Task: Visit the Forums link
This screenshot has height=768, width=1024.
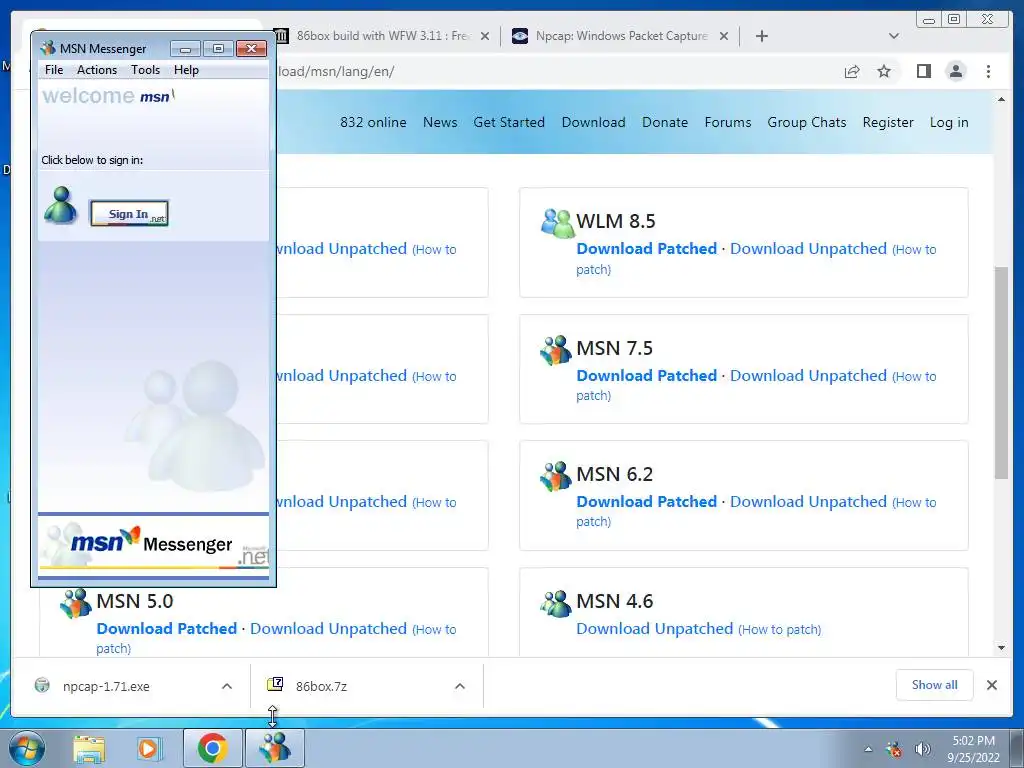Action: (728, 122)
